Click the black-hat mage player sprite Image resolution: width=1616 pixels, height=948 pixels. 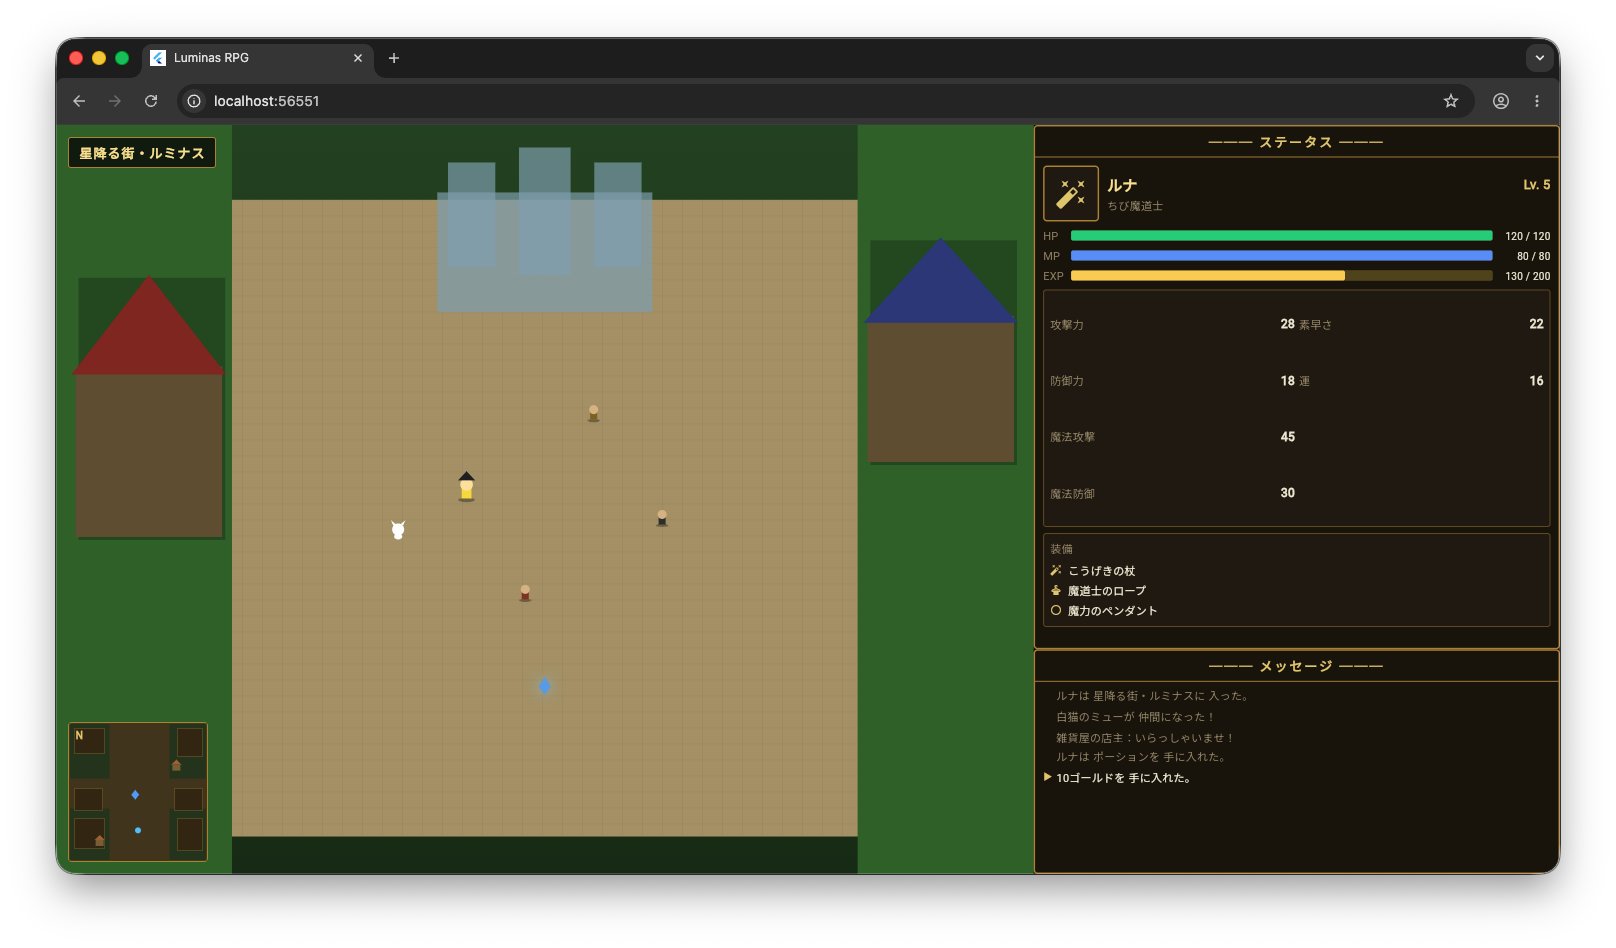coord(466,486)
